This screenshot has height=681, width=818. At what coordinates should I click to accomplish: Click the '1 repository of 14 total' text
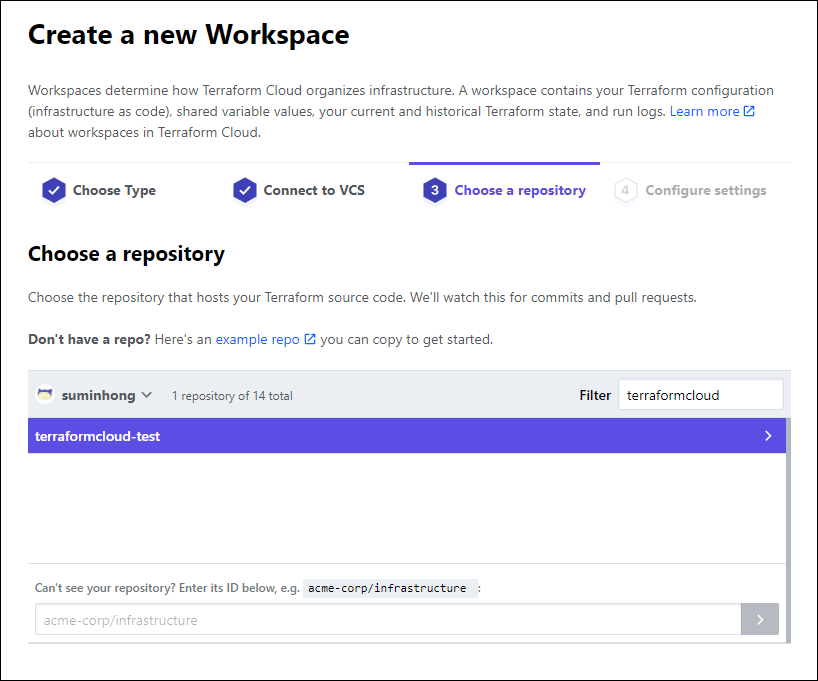tap(232, 396)
